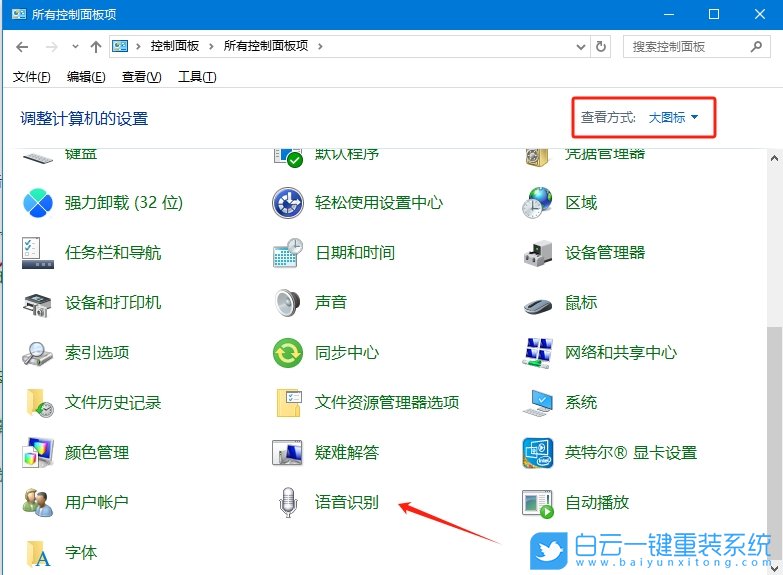783x575 pixels.
Task: Open the 日期和时间 calendar icon
Action: pos(288,253)
